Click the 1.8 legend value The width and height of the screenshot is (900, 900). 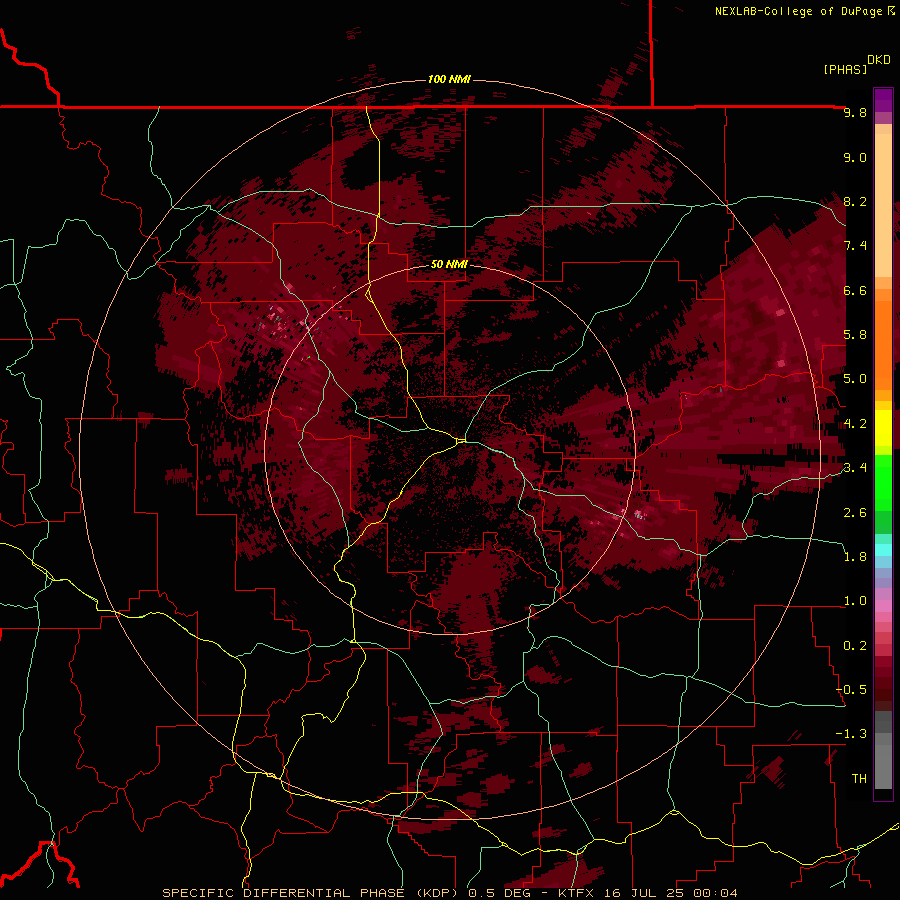855,557
